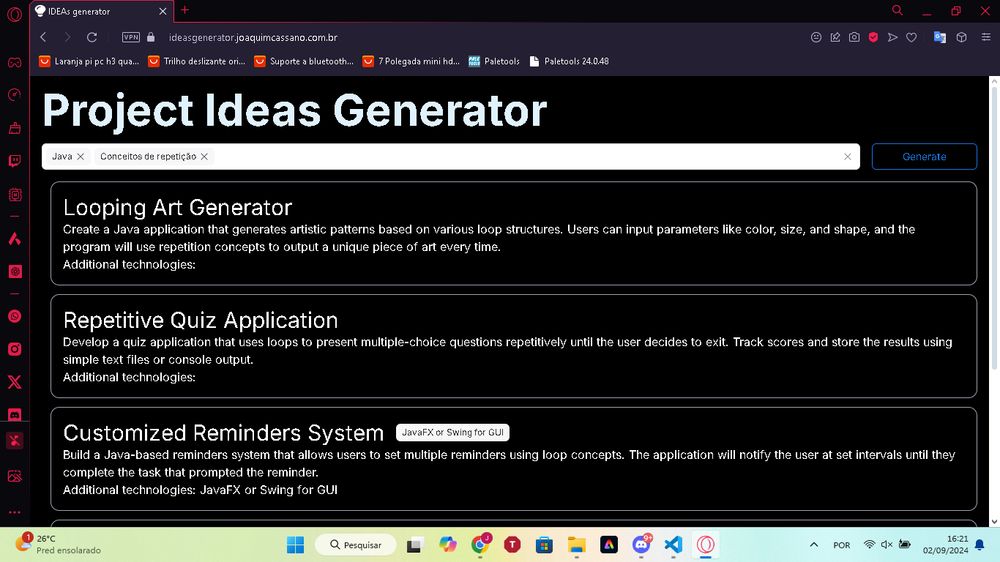Image resolution: width=1000 pixels, height=562 pixels.
Task: Open tab search magnifier in title bar
Action: click(x=897, y=10)
